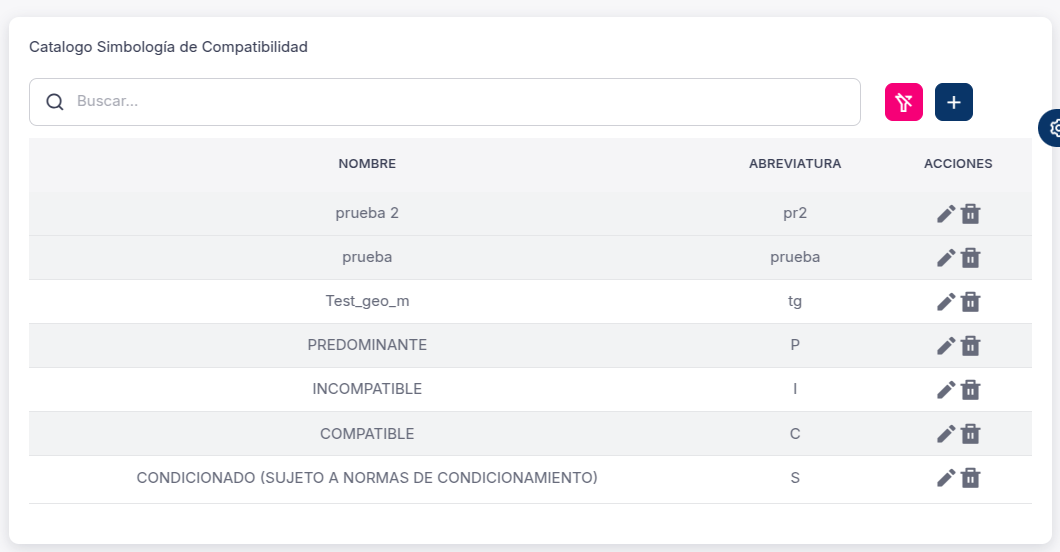
Task: Clear filters with the pink button
Action: (x=904, y=102)
